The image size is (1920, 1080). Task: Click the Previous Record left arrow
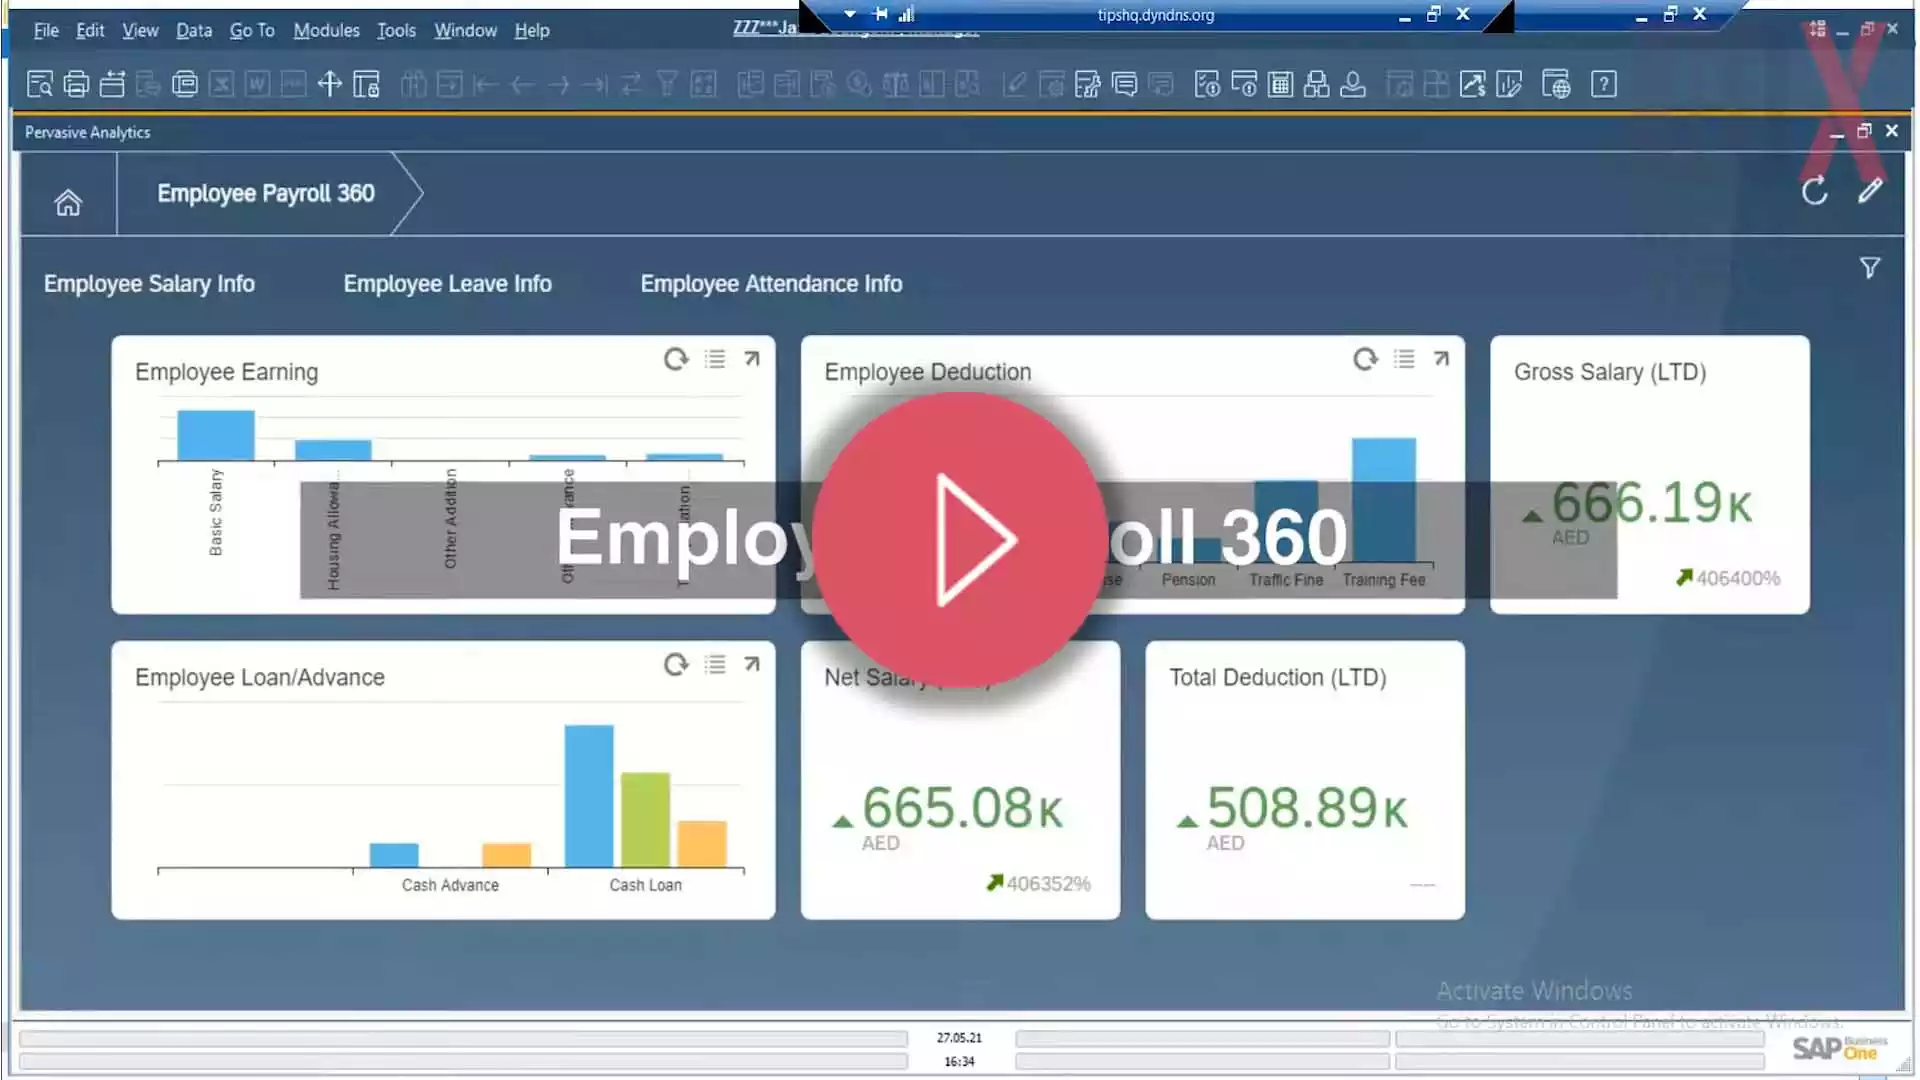point(522,84)
